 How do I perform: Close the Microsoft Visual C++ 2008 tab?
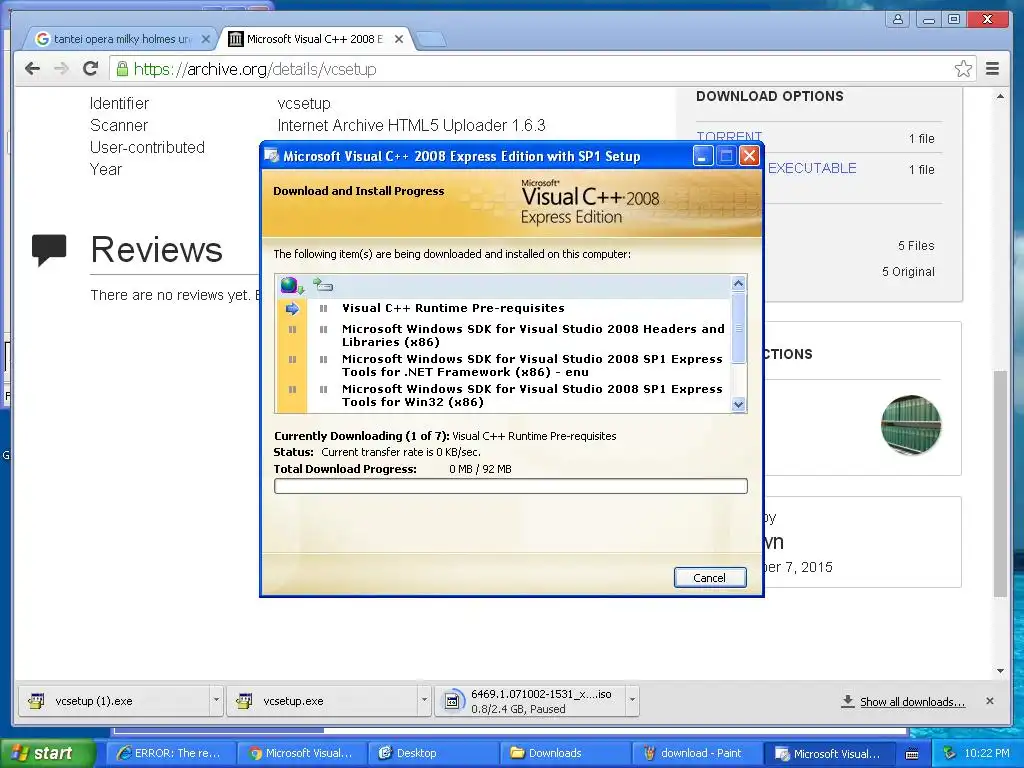pos(399,39)
